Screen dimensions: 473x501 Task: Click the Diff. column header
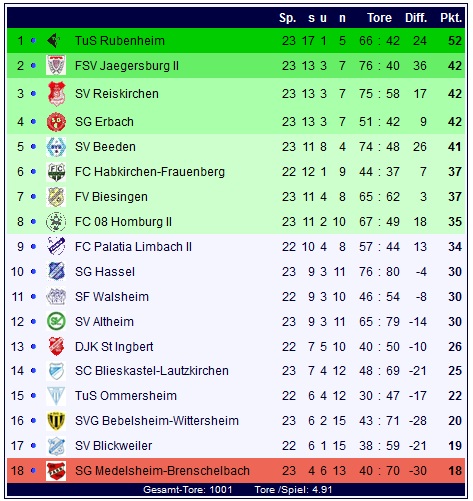(x=416, y=18)
